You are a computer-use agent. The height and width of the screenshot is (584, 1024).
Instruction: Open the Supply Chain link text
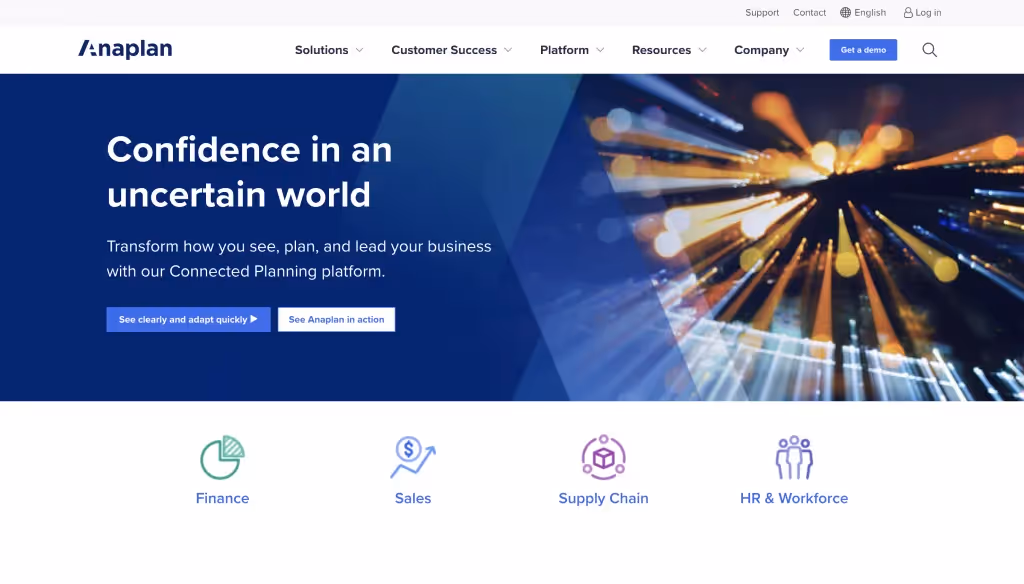pyautogui.click(x=603, y=498)
